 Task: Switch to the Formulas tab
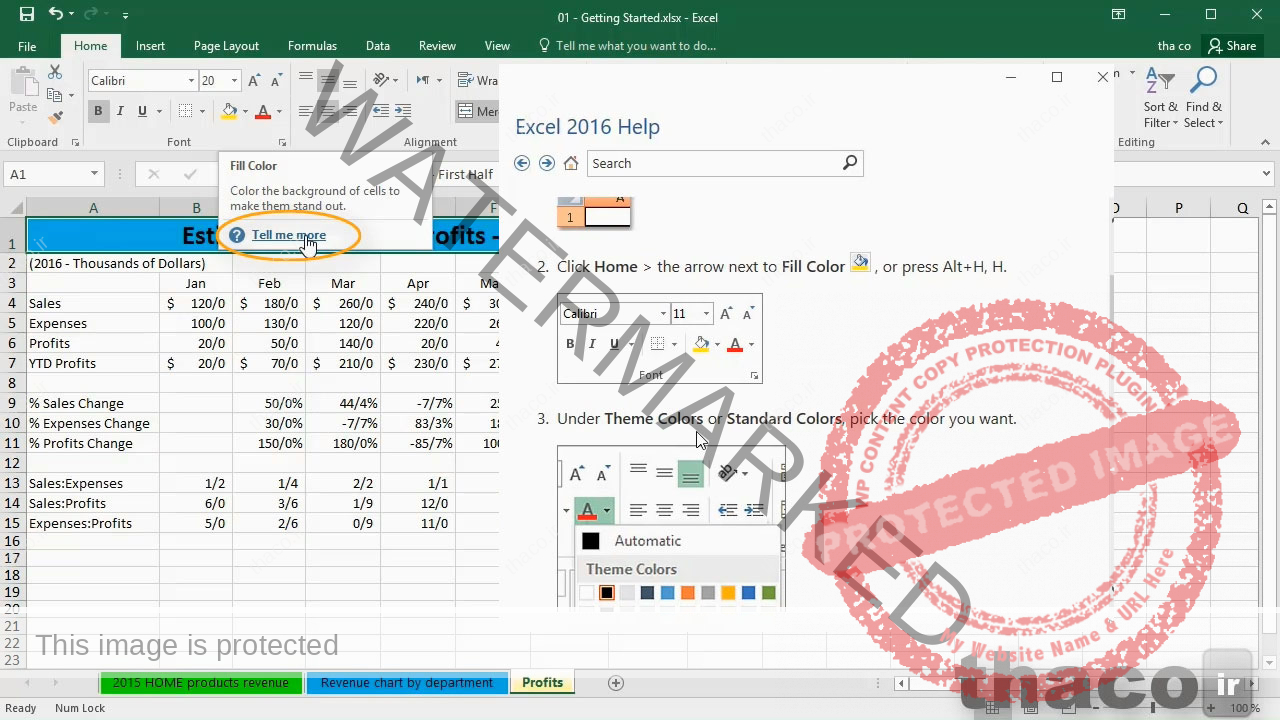[x=312, y=46]
